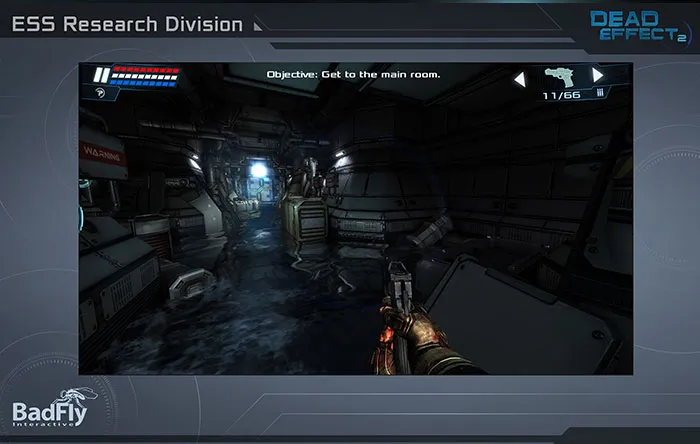Click the Dead Effect 2 logo
Viewport: 700px width, 444px height.
(x=640, y=25)
